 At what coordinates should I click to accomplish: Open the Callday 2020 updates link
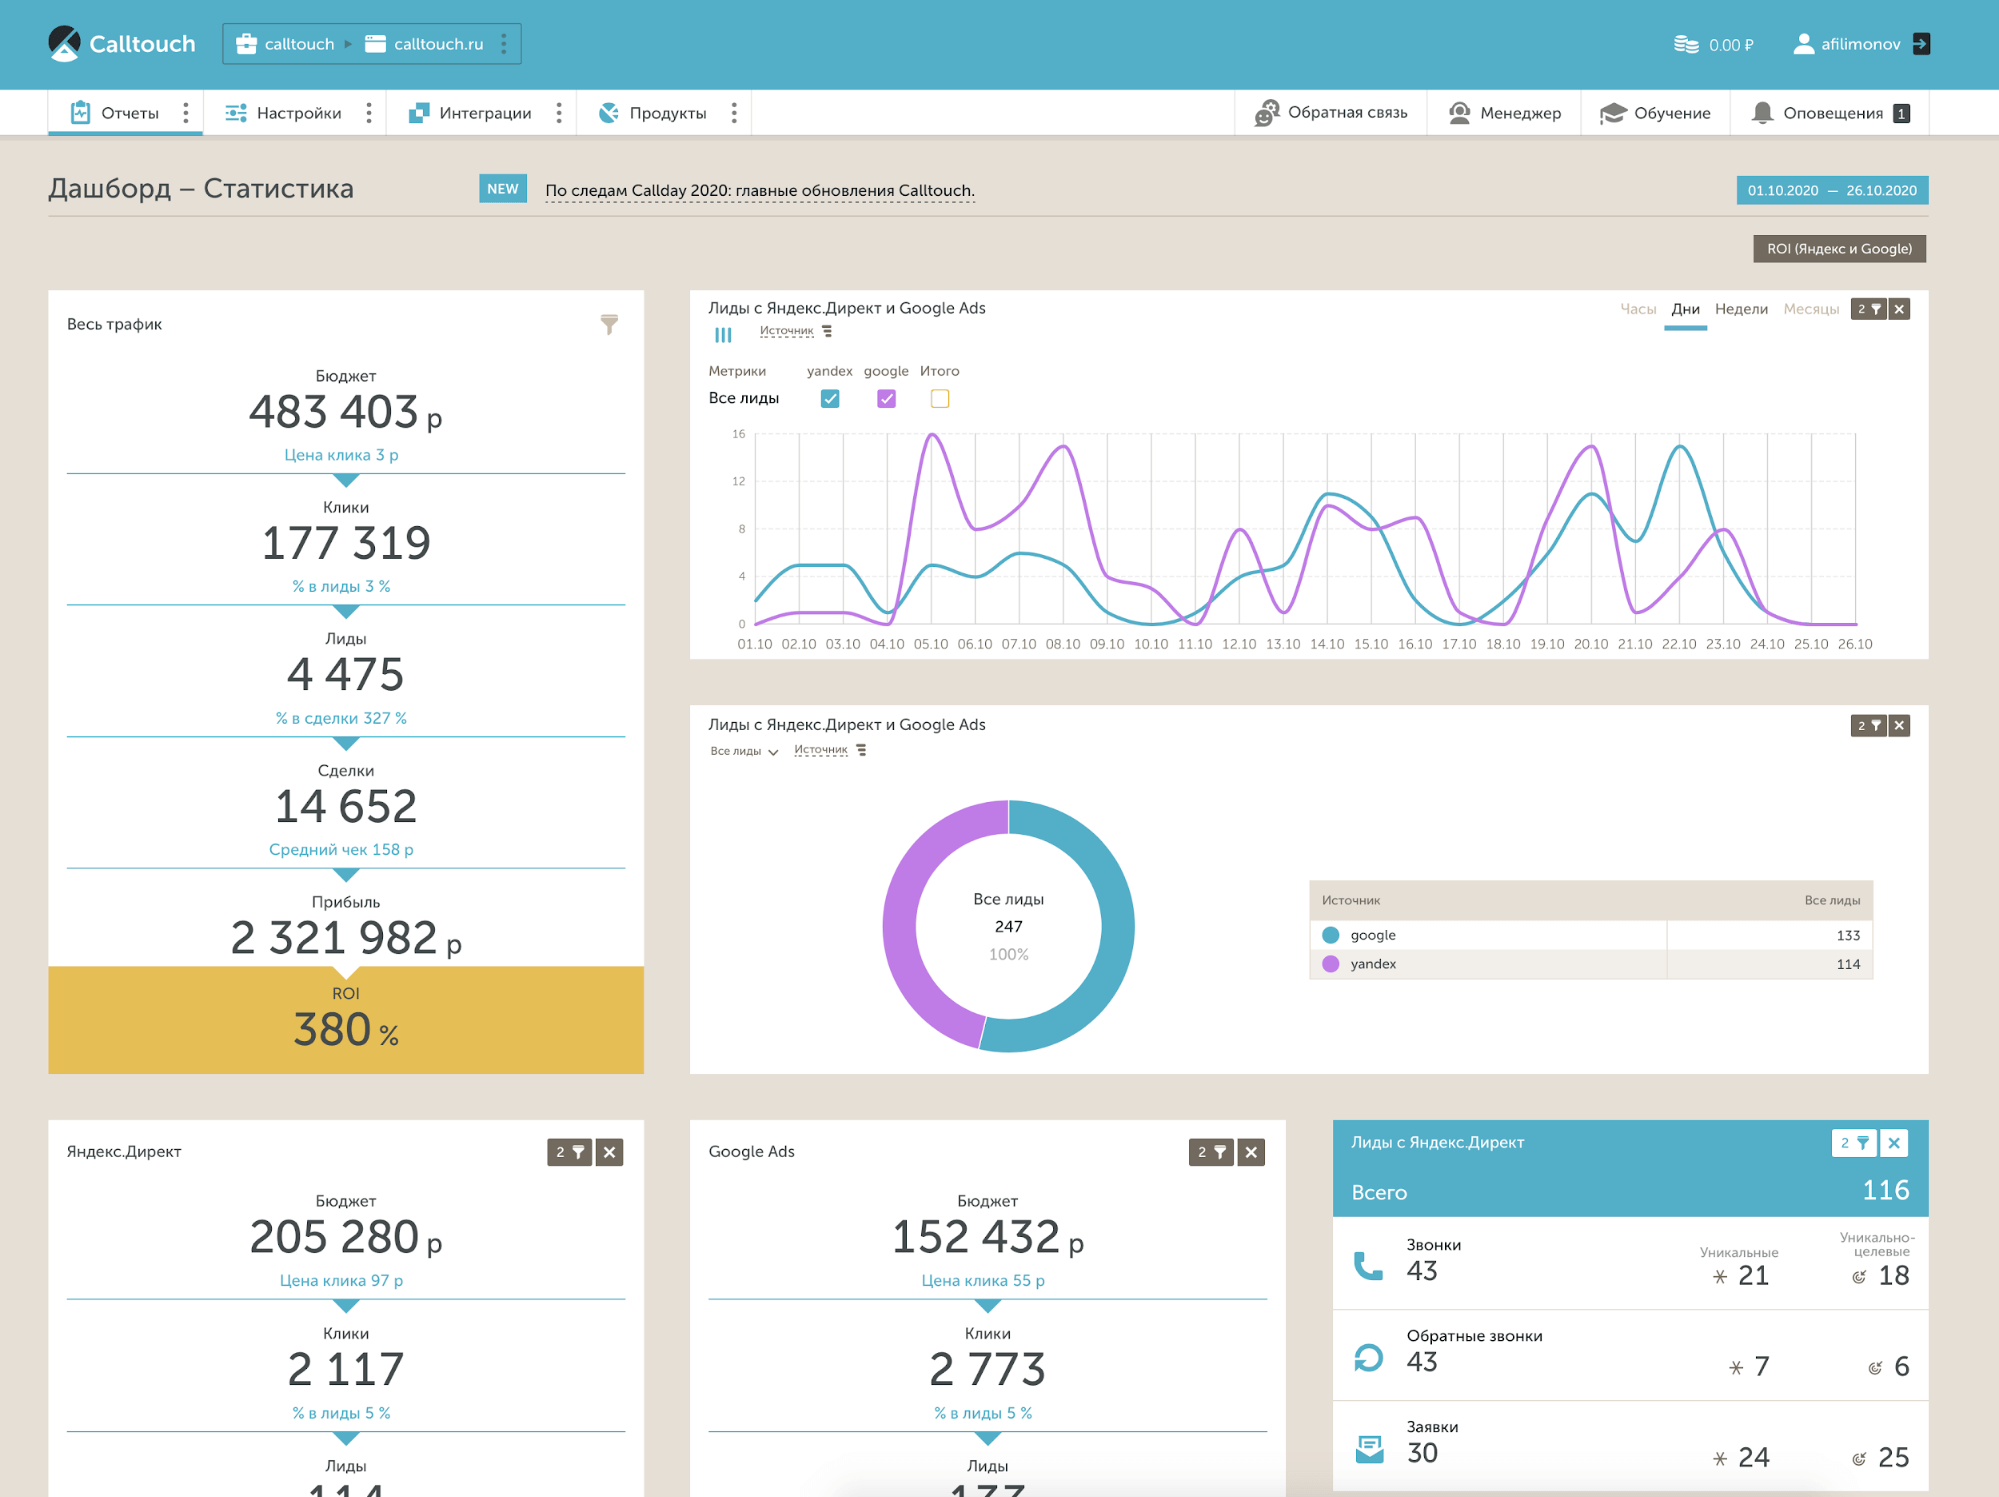coord(759,191)
